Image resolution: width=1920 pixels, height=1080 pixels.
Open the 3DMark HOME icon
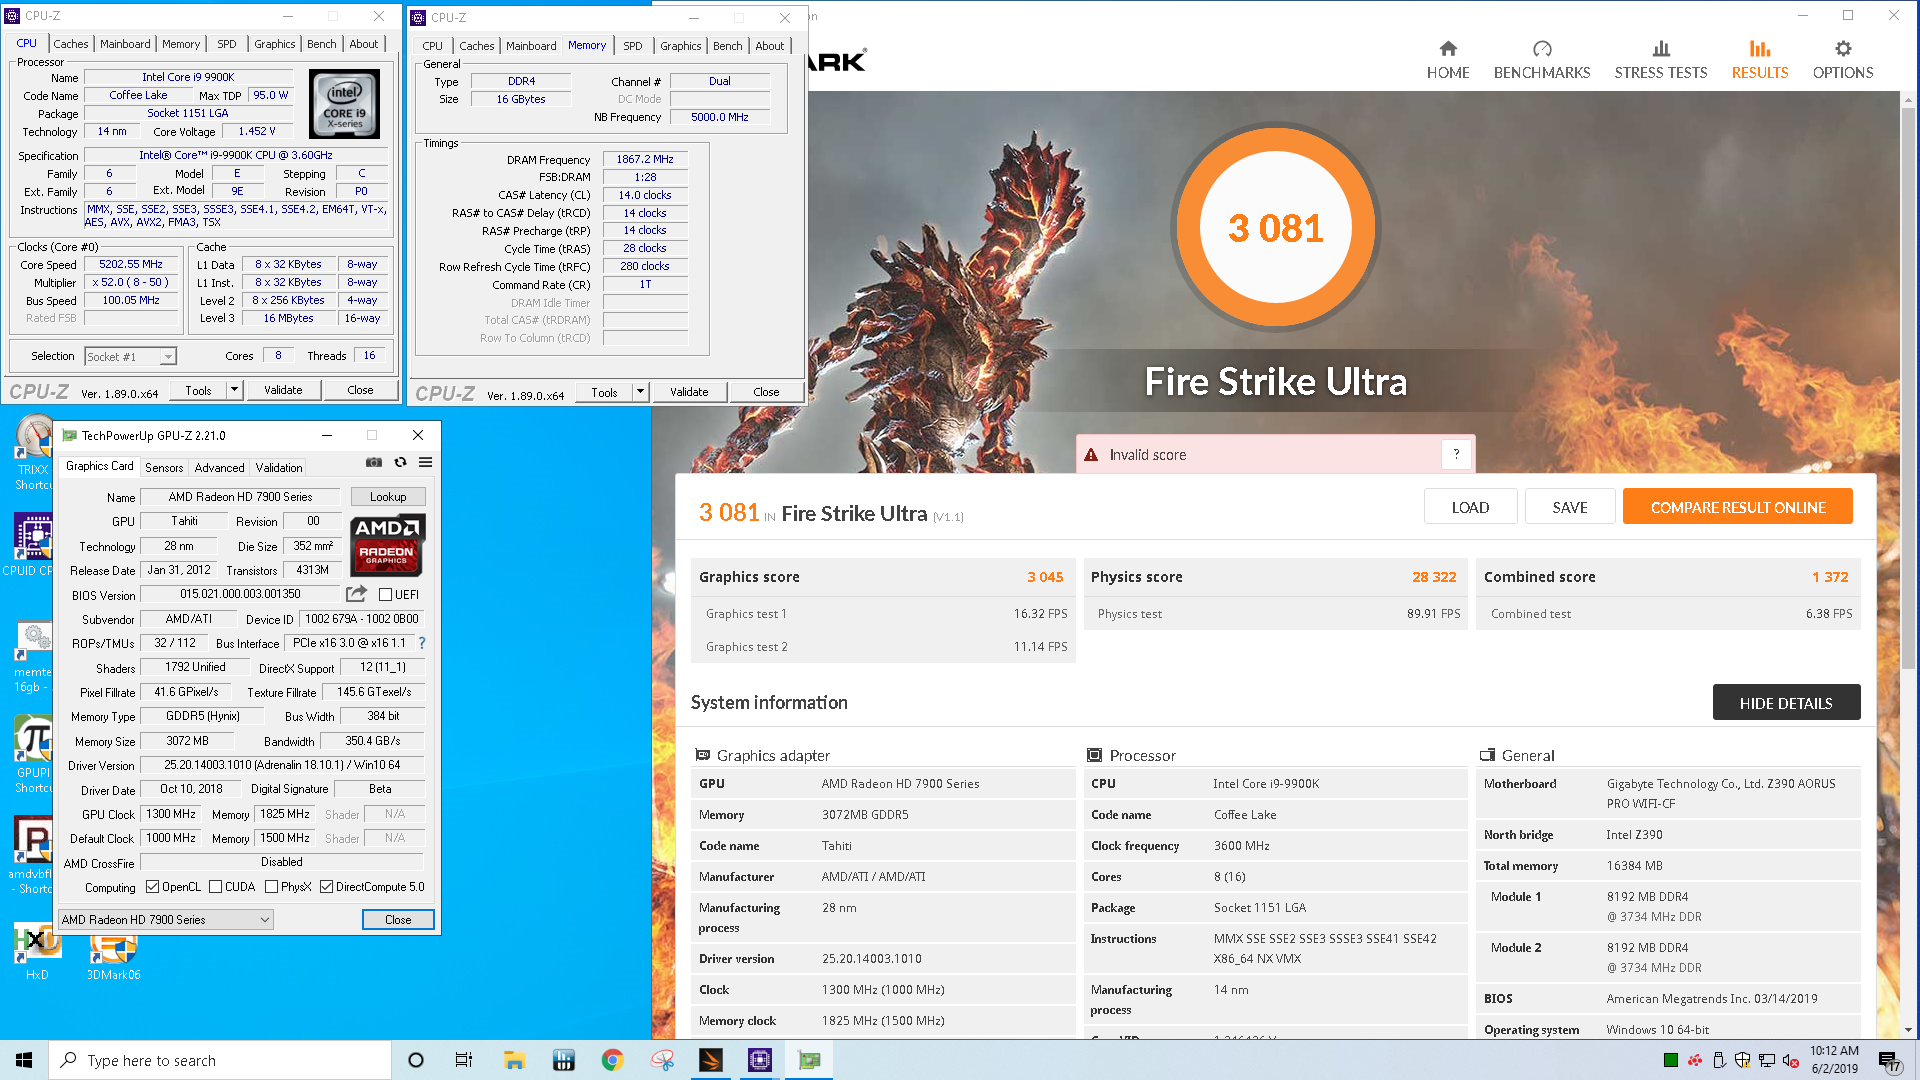click(1448, 49)
